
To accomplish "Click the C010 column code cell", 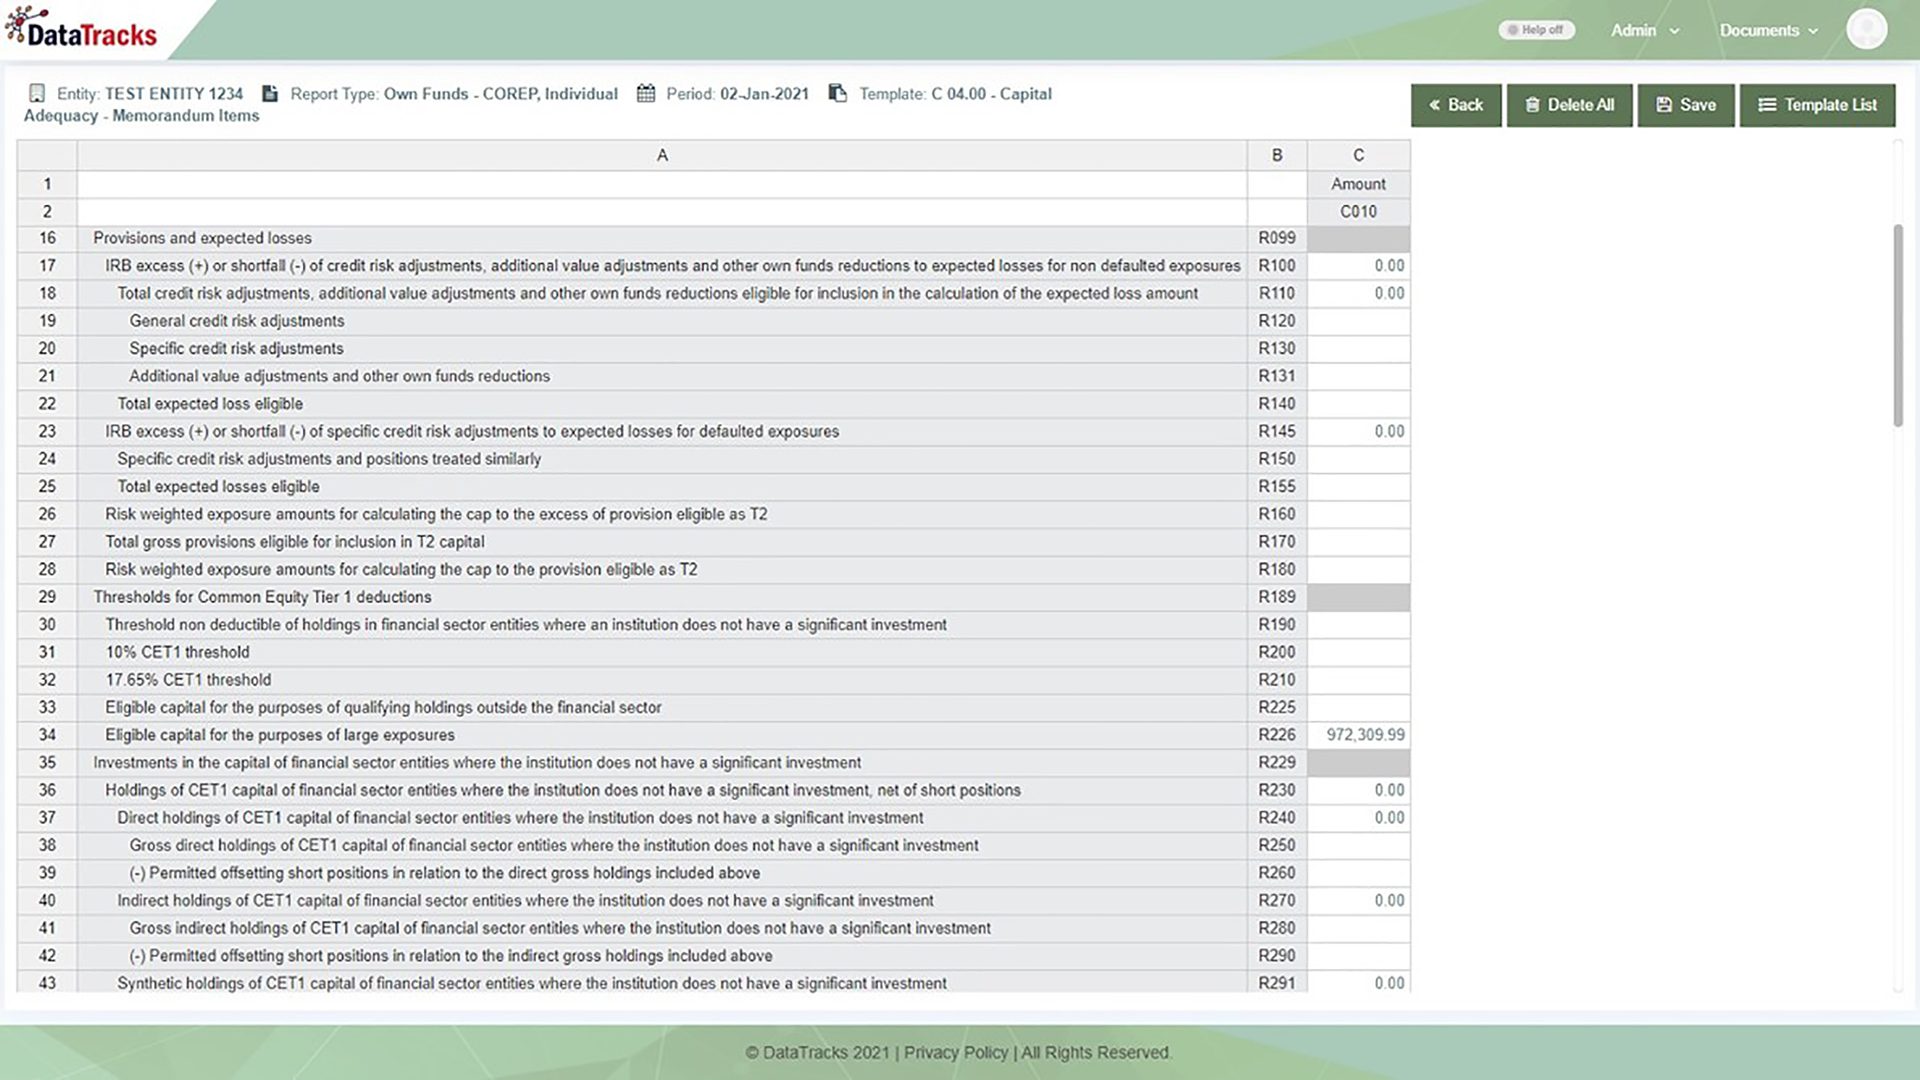I will [1358, 211].
